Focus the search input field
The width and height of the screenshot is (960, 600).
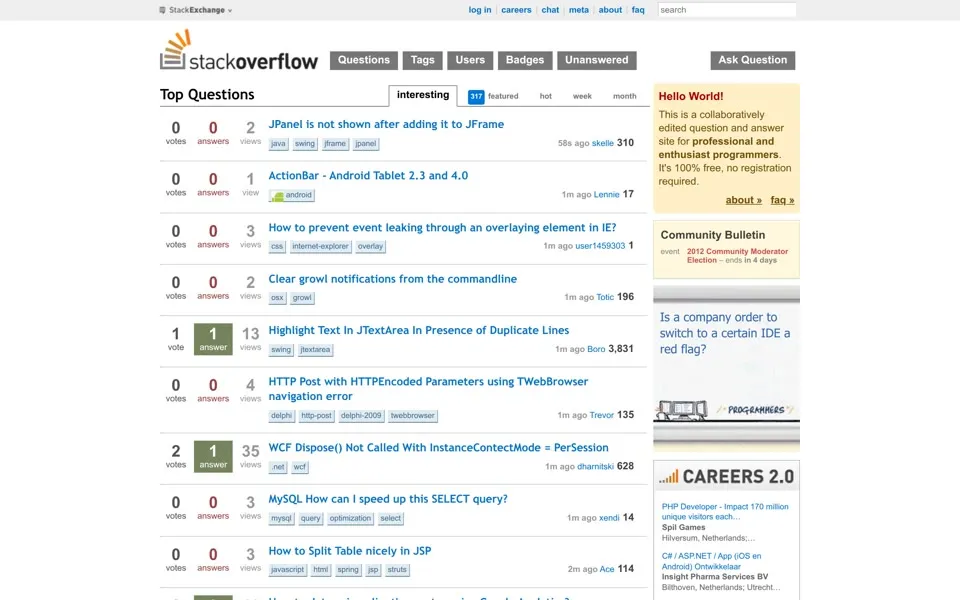click(x=727, y=10)
